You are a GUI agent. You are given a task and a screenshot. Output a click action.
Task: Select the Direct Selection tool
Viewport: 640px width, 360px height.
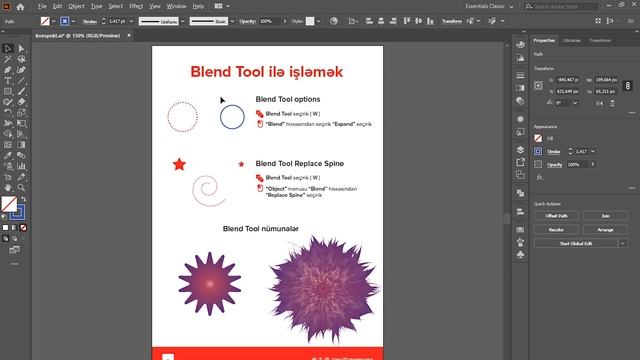[21, 49]
